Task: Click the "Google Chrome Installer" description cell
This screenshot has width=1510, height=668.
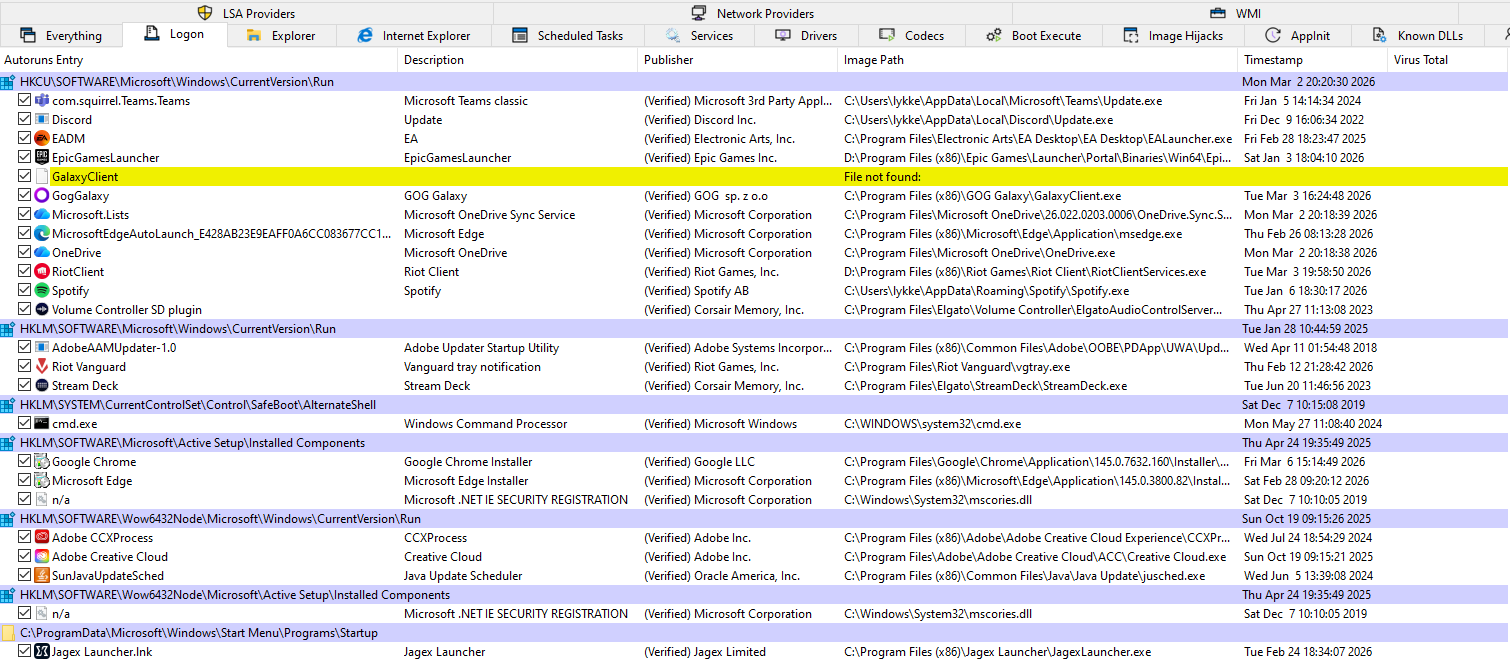Action: (x=468, y=462)
